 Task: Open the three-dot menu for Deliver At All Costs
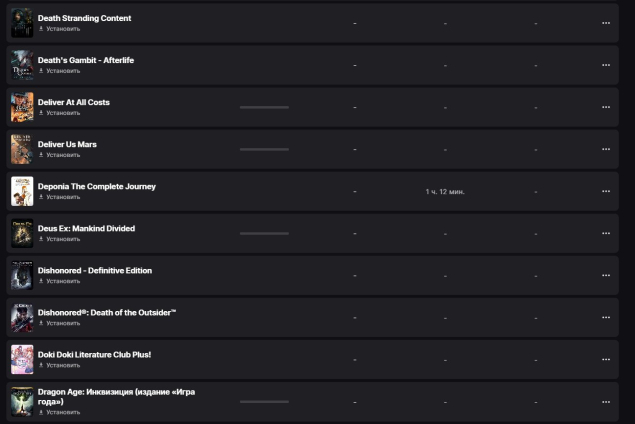[606, 107]
